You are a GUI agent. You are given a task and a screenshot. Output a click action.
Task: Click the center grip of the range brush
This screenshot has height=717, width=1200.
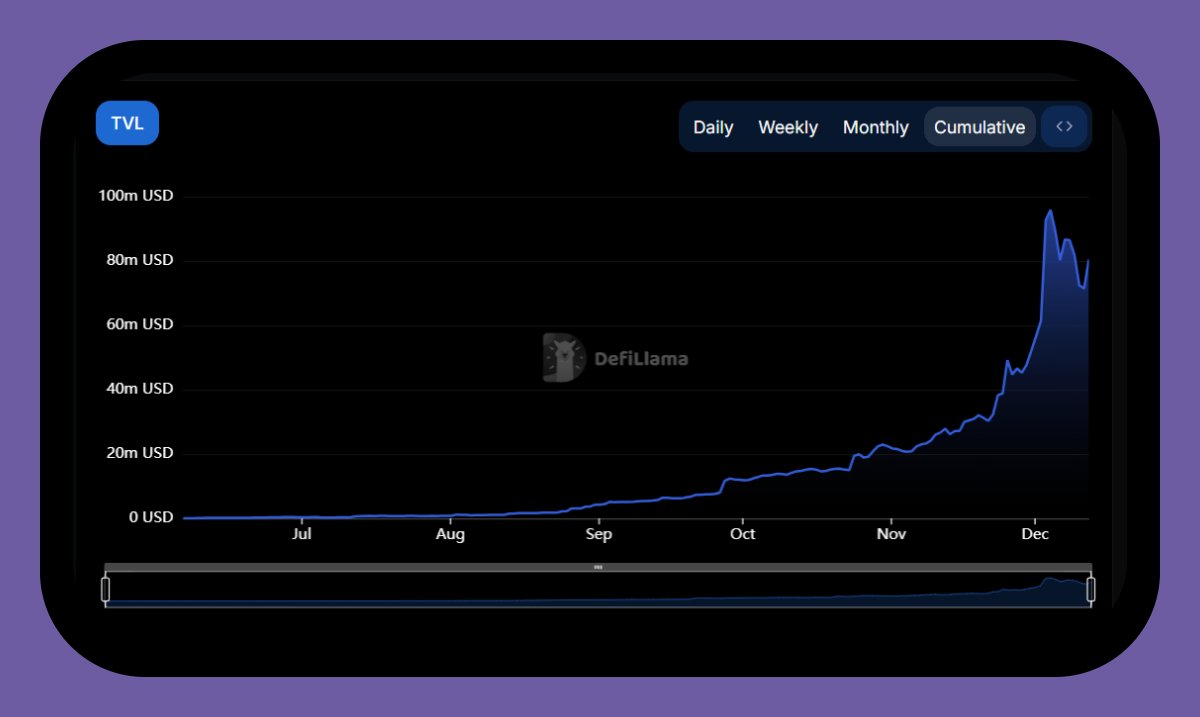click(597, 566)
